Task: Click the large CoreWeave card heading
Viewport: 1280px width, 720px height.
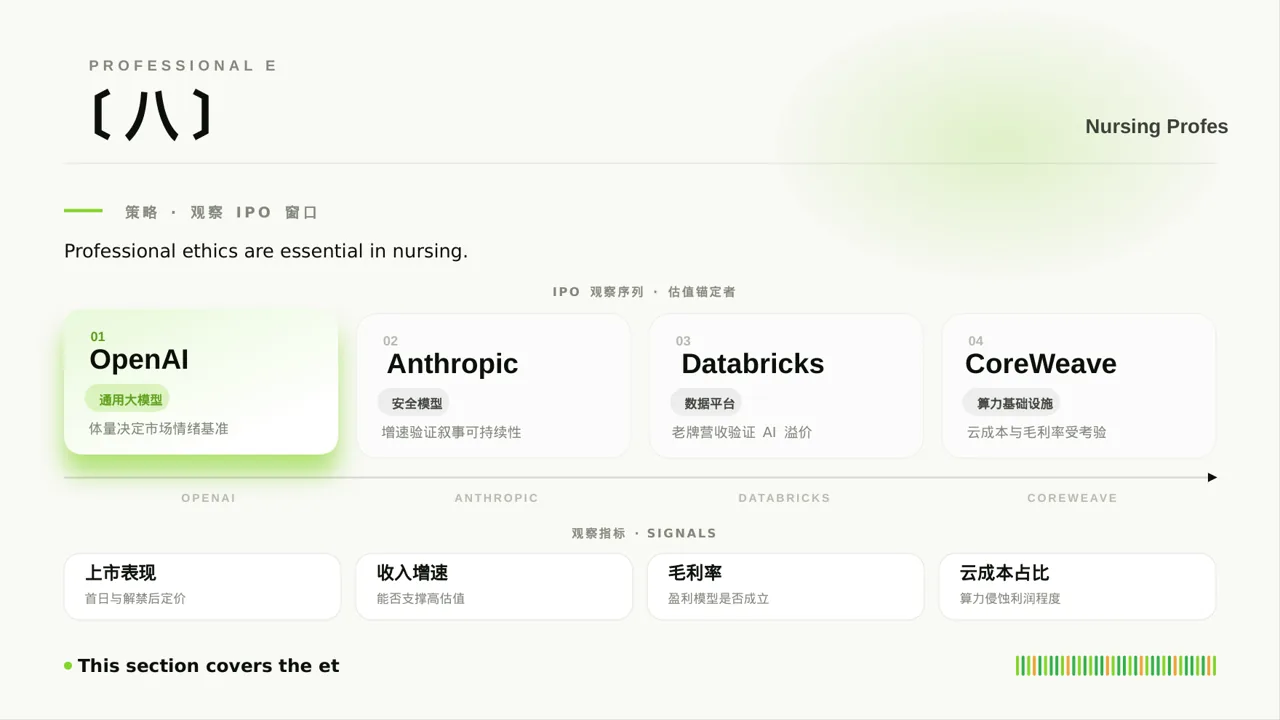Action: (x=1041, y=364)
